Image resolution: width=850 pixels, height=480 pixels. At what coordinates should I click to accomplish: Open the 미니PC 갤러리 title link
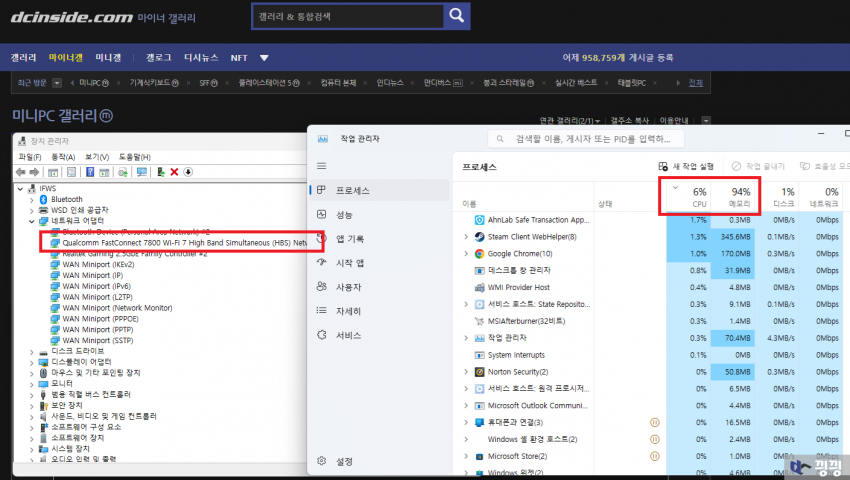click(62, 116)
